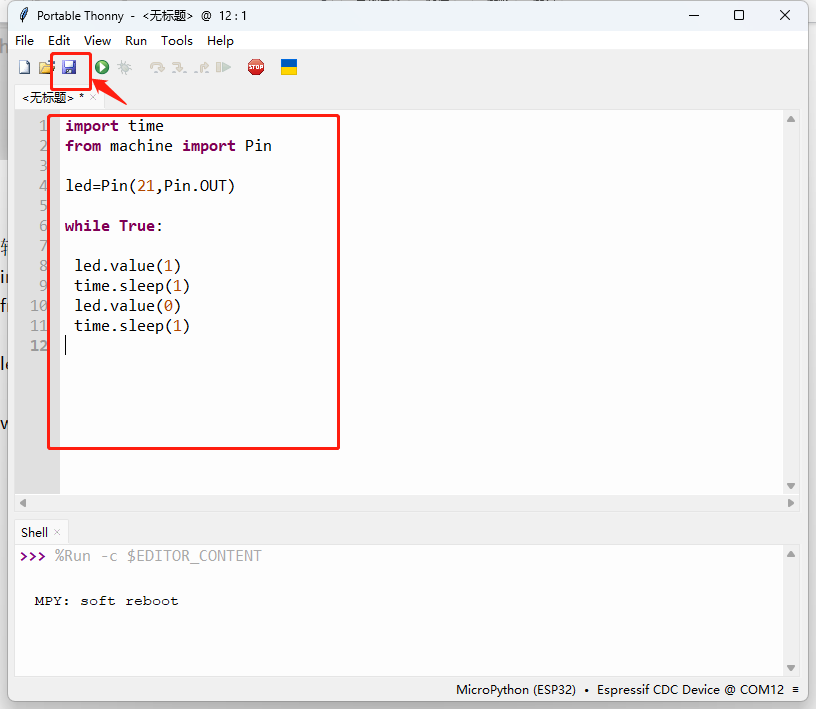Screen dimensions: 816x709
Task: Click 'Espressif CDC Device @ COM12' status text
Action: (690, 690)
